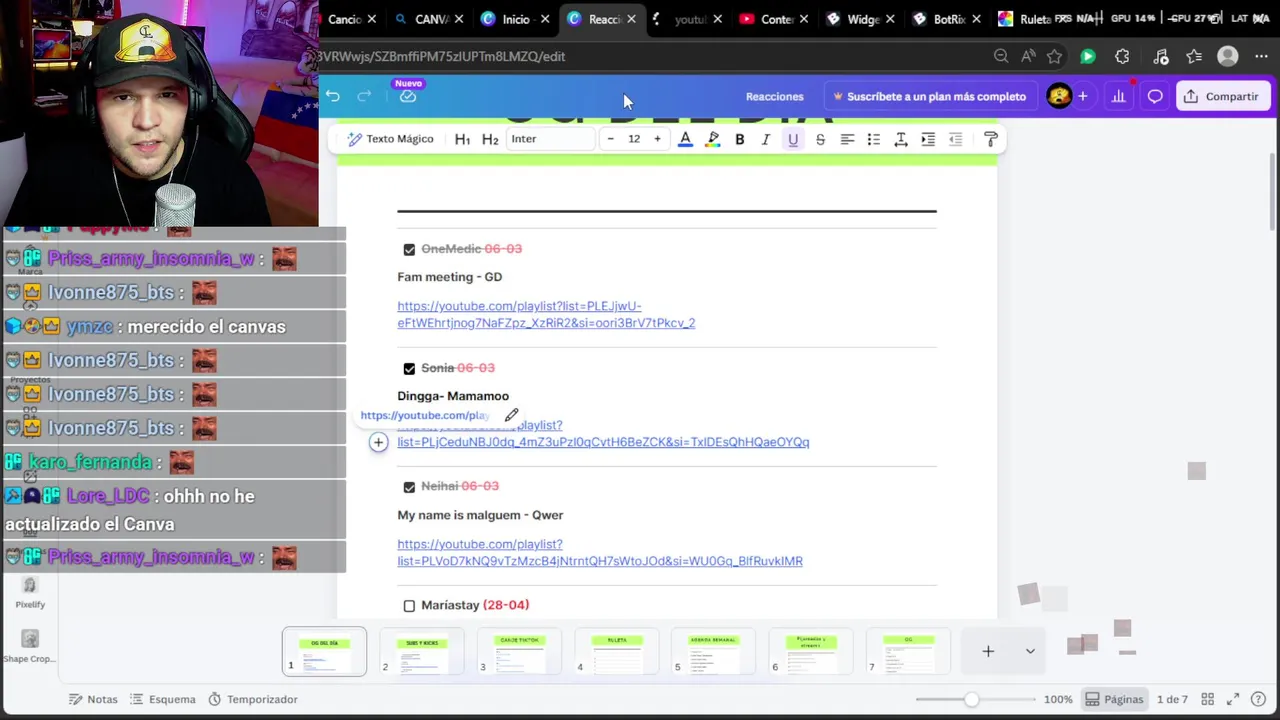This screenshot has width=1280, height=720.
Task: Enter fullscreen presentation mode
Action: point(1233,699)
